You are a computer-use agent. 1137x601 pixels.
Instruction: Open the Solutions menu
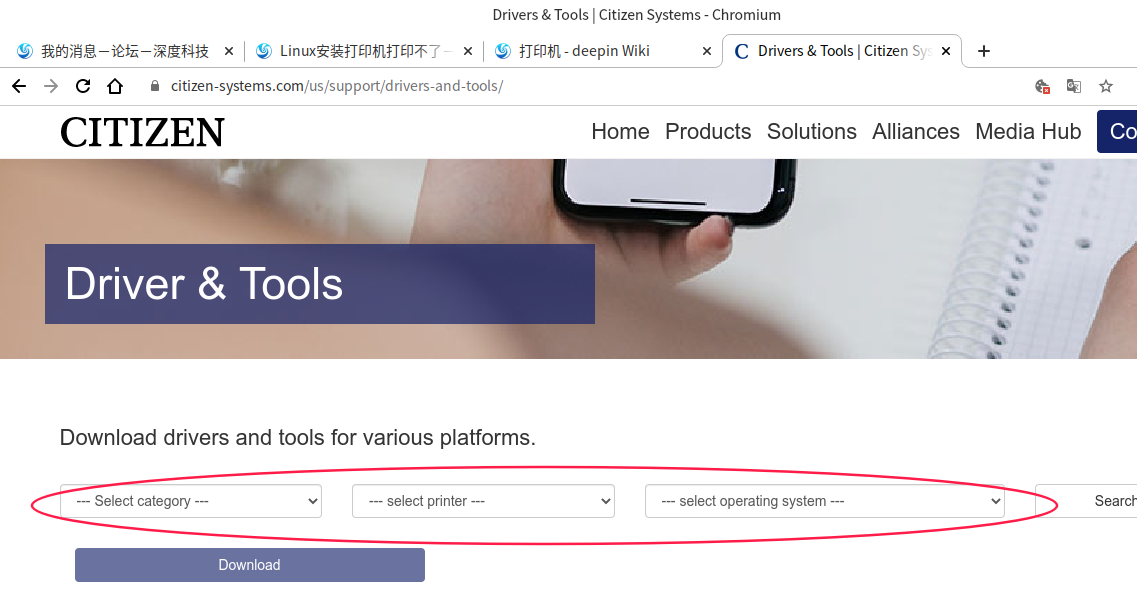[811, 131]
